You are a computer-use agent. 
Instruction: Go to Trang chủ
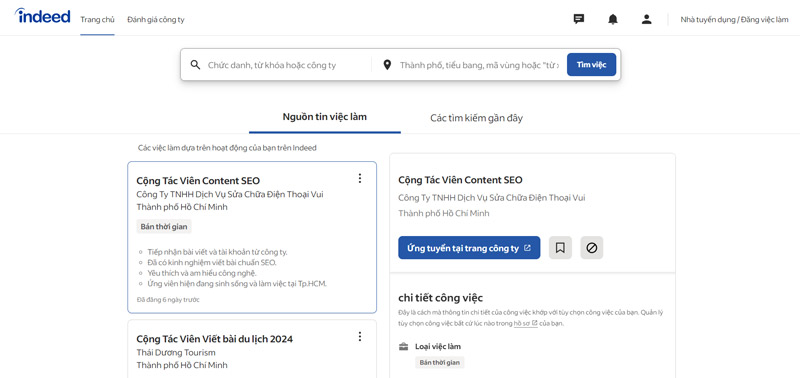[x=97, y=20]
